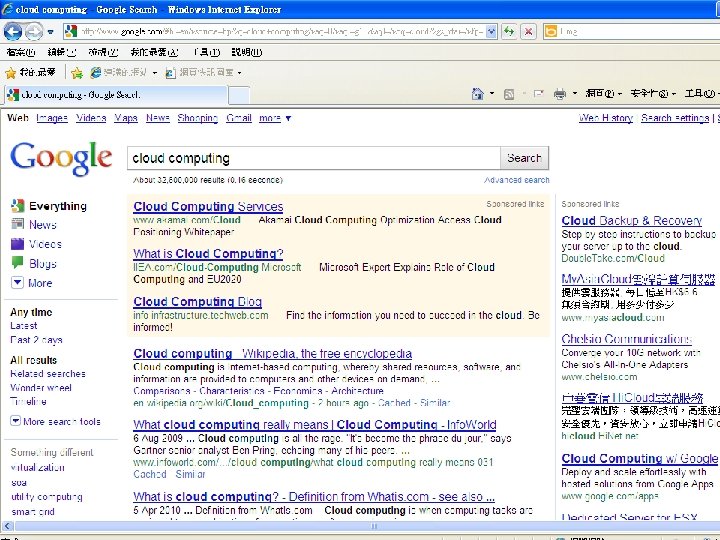
Task: Click the add to favorites bar star icon
Action: pyautogui.click(x=77, y=73)
